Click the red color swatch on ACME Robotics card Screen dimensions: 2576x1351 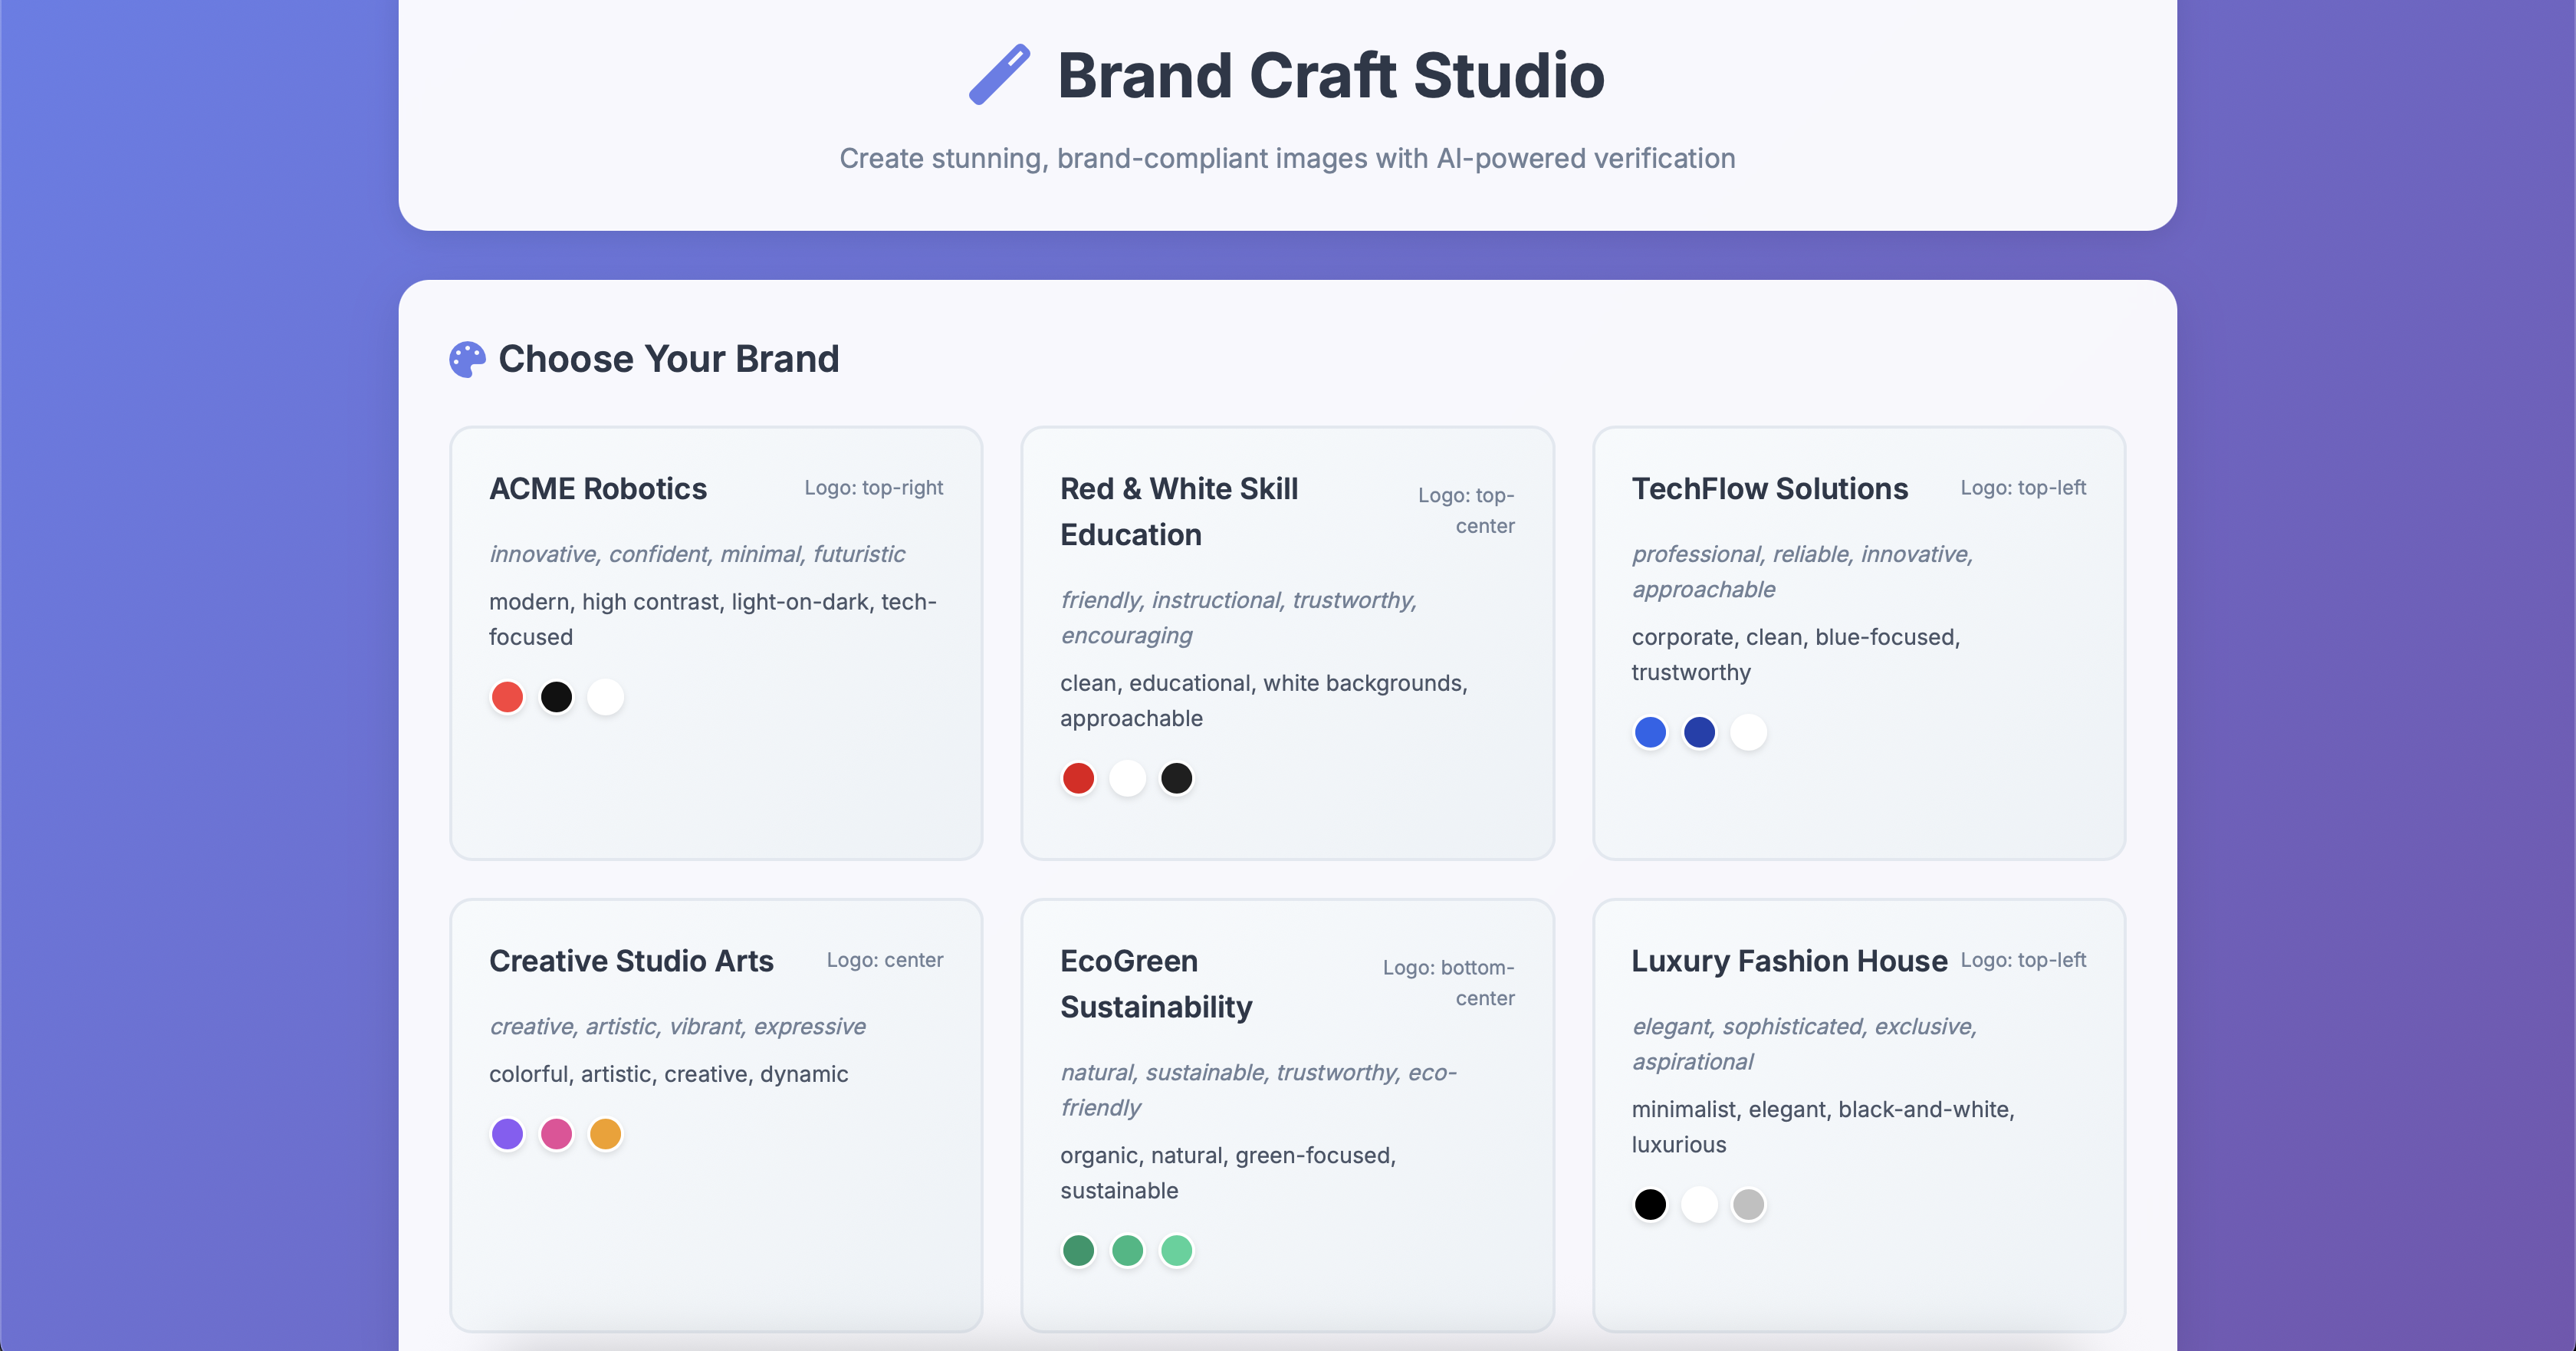(507, 696)
